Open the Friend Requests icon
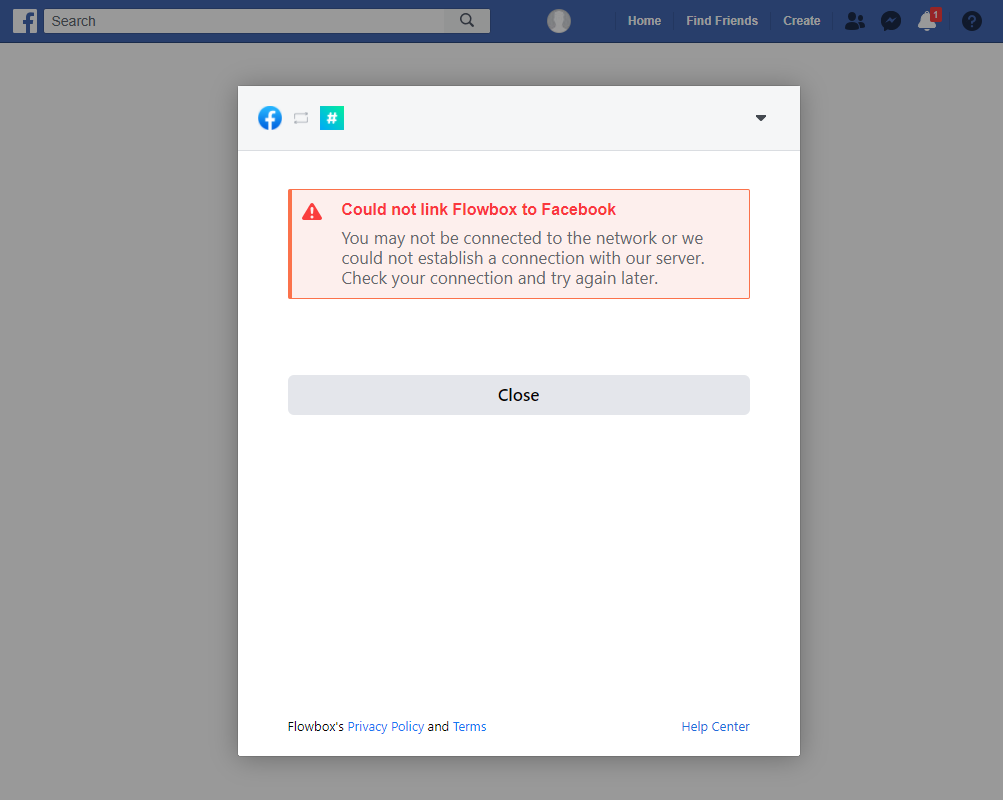The height and width of the screenshot is (800, 1003). 854,20
